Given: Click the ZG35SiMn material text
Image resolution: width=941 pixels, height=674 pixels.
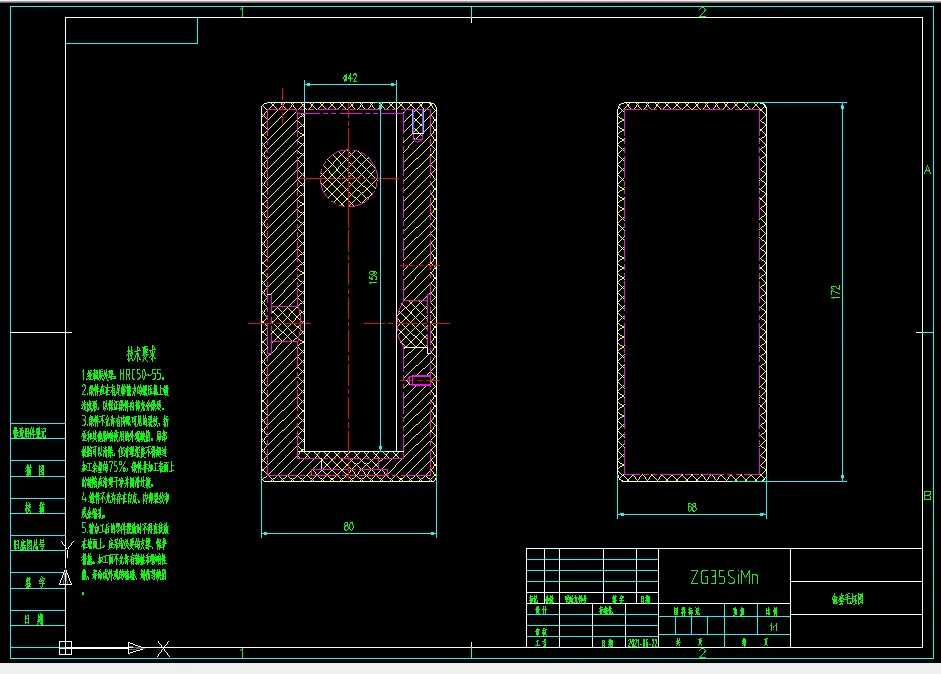Looking at the screenshot, I should pos(724,578).
